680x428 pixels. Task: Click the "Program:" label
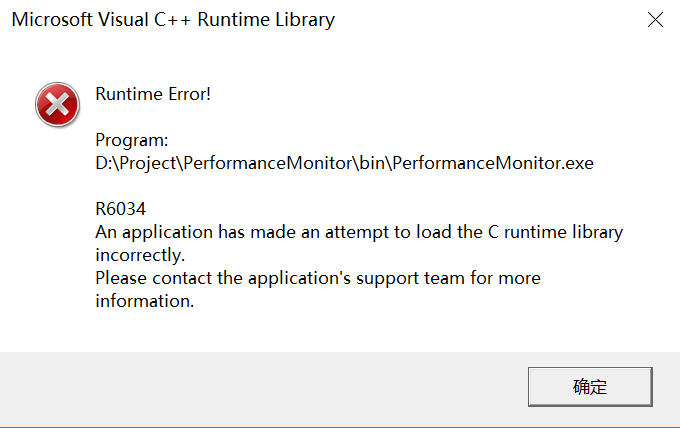coord(132,140)
